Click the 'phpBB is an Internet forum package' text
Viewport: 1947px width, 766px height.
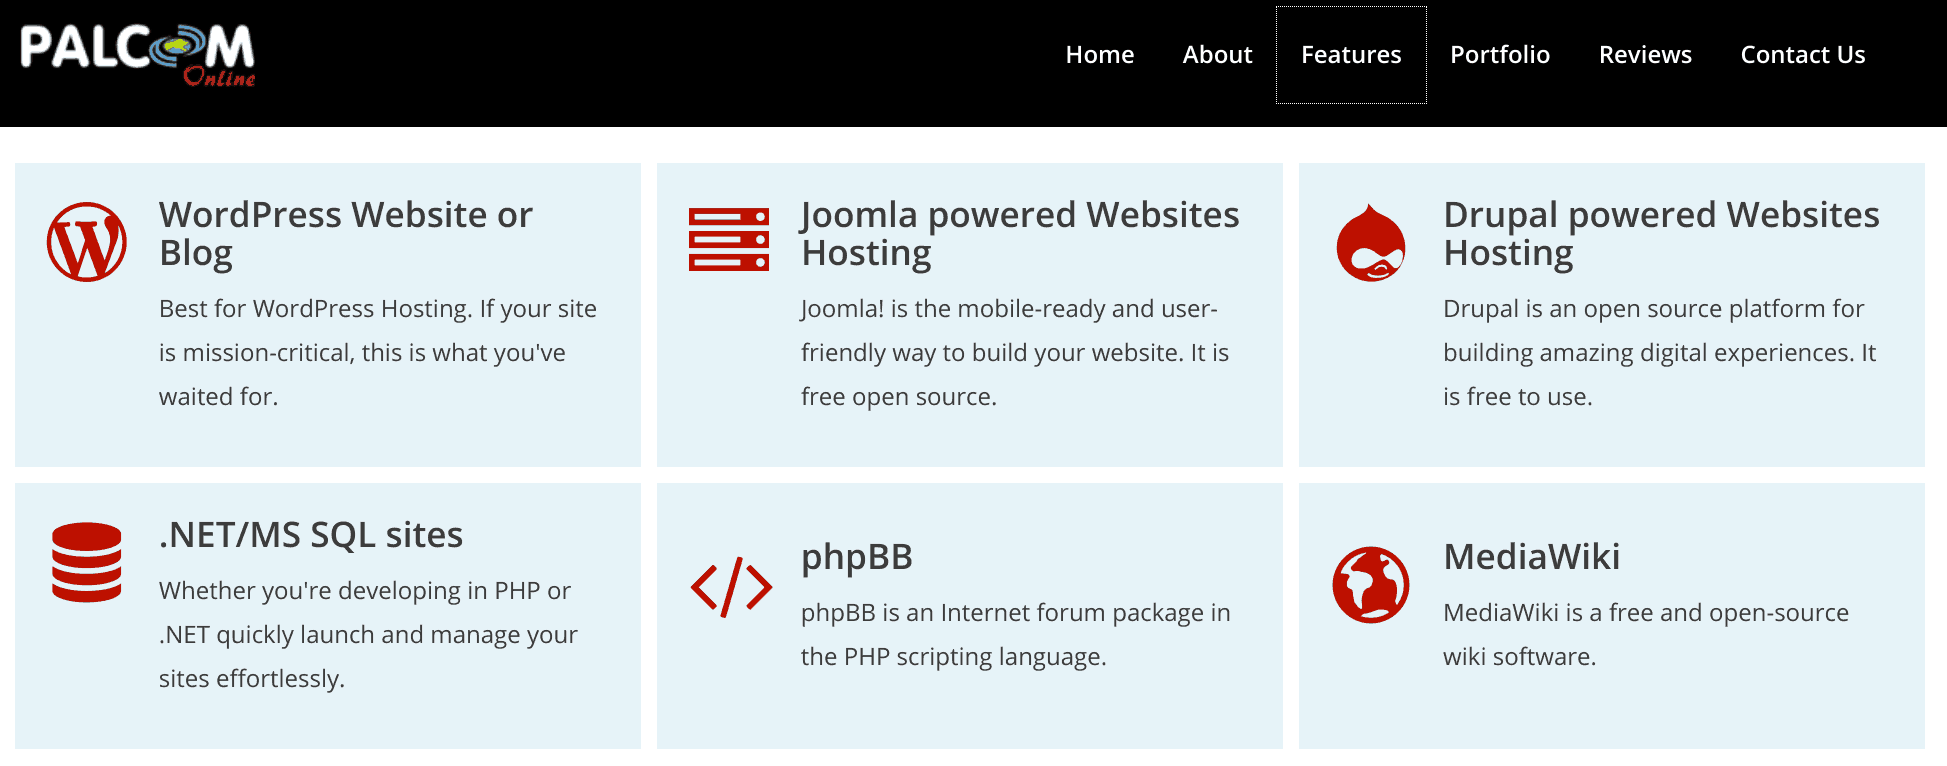[x=1016, y=635]
